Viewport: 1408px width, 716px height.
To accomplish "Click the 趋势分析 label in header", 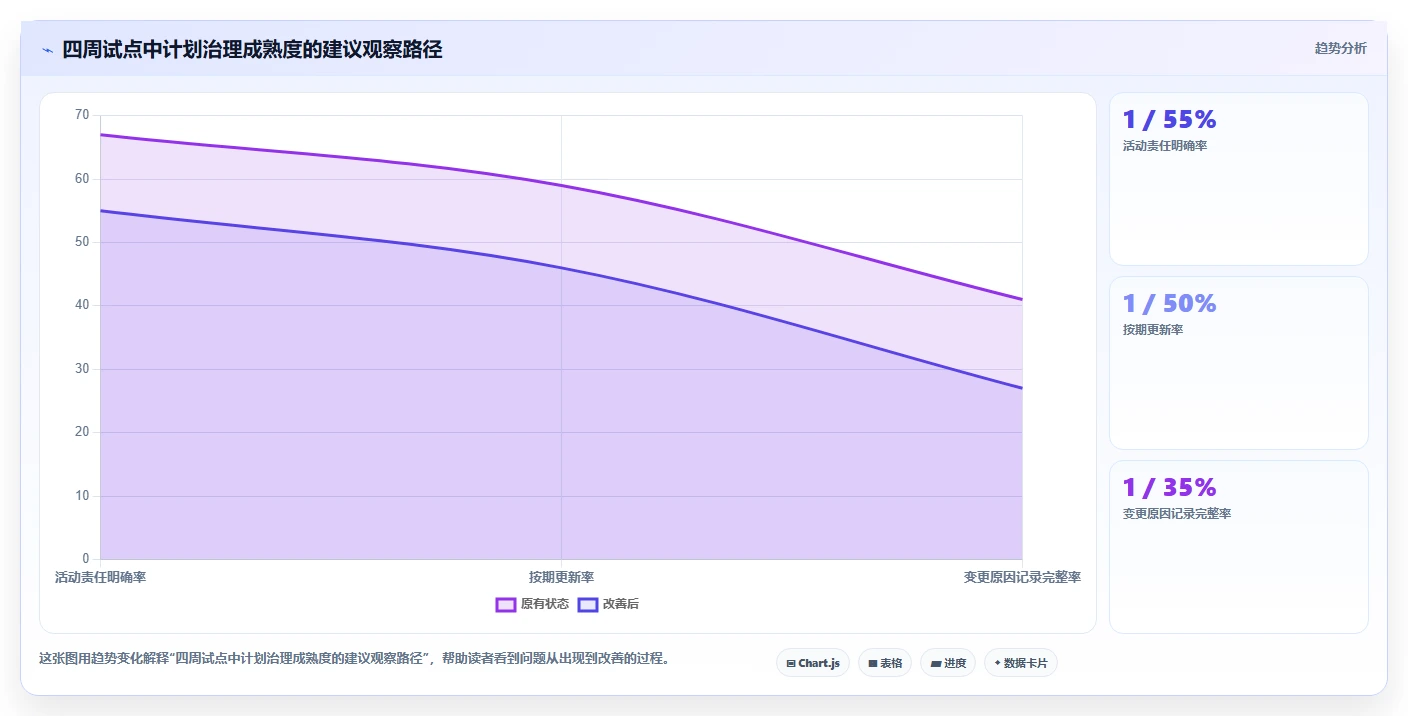I will click(x=1340, y=49).
